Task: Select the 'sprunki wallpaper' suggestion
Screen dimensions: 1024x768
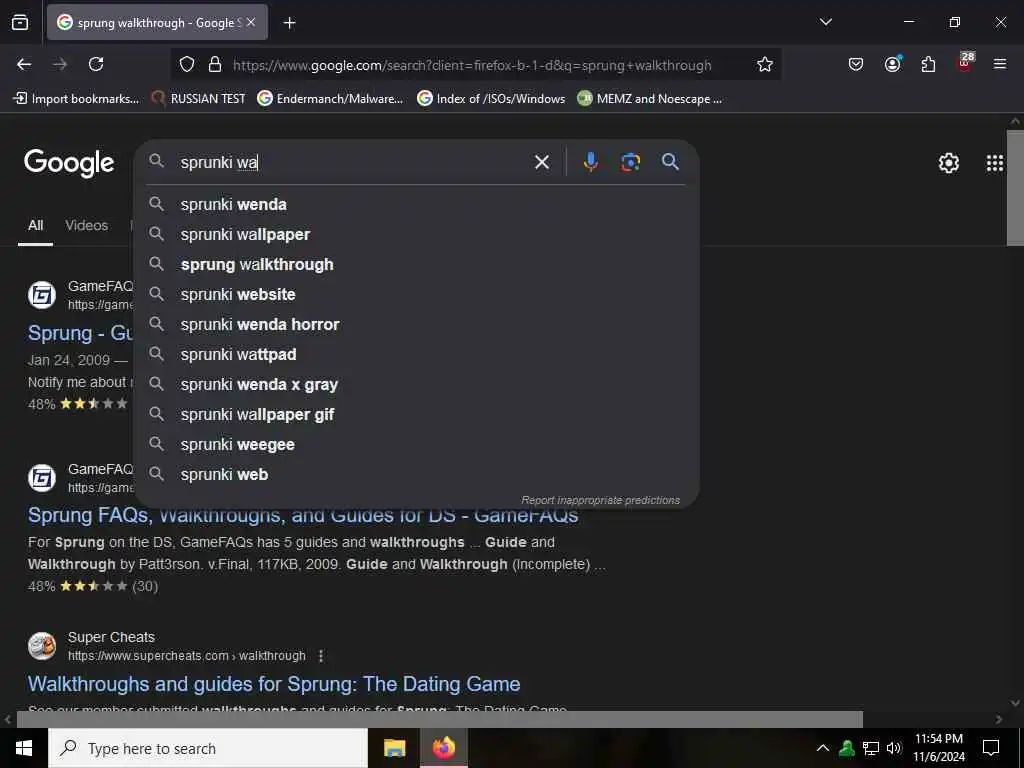Action: click(417, 234)
